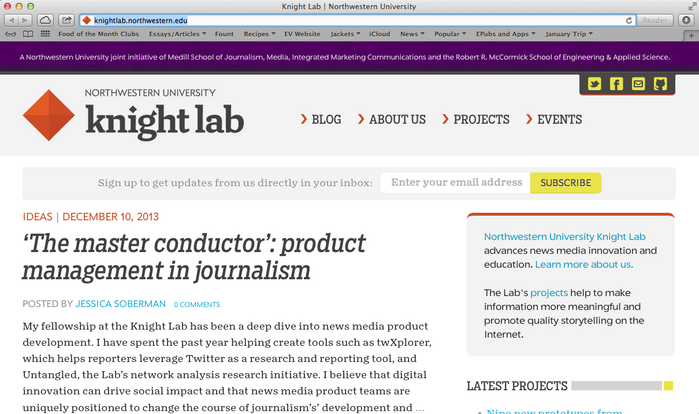This screenshot has width=699, height=414.
Task: Click the email address input field
Action: (x=455, y=183)
